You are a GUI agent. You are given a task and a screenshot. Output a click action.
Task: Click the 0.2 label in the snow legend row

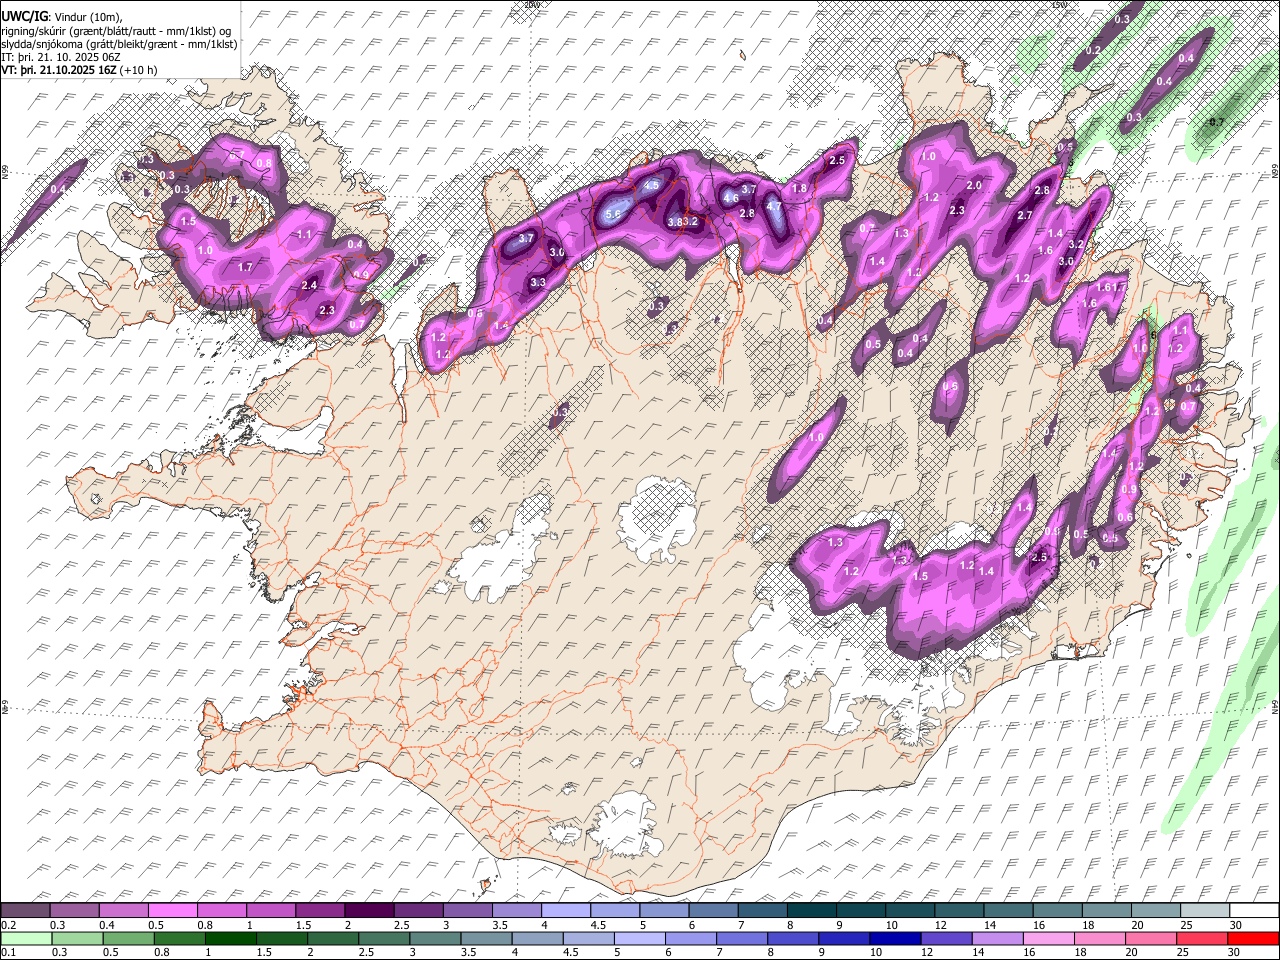8,925
